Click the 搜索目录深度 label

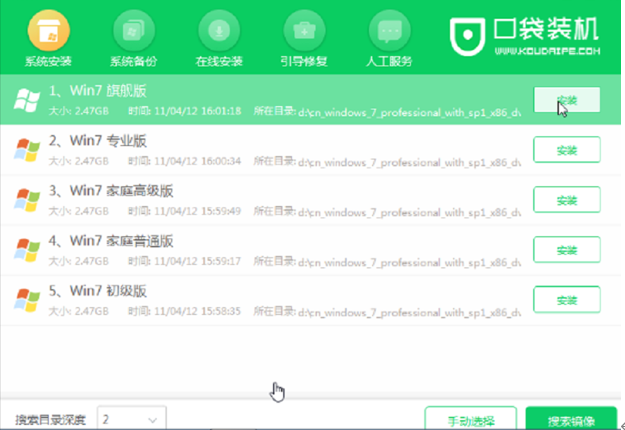click(x=51, y=420)
